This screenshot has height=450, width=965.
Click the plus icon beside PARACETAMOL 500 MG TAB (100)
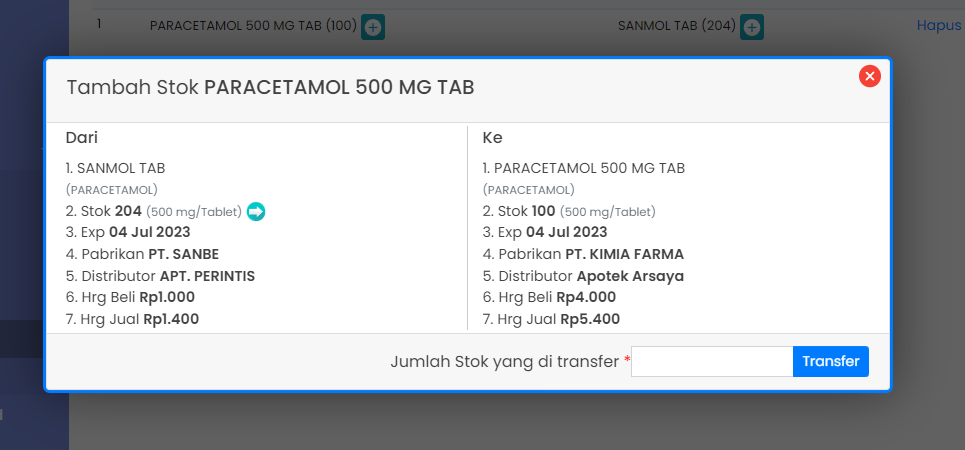click(x=372, y=28)
